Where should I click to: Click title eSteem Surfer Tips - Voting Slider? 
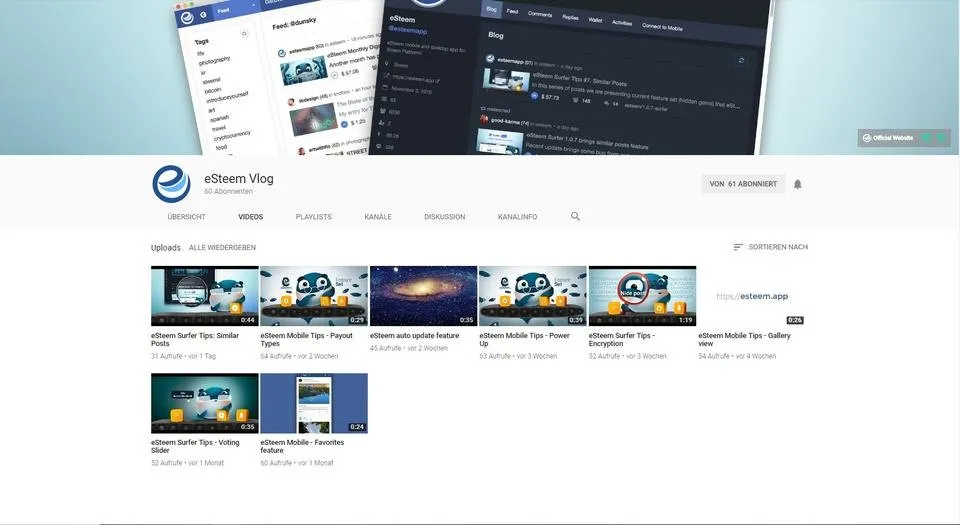[x=195, y=446]
